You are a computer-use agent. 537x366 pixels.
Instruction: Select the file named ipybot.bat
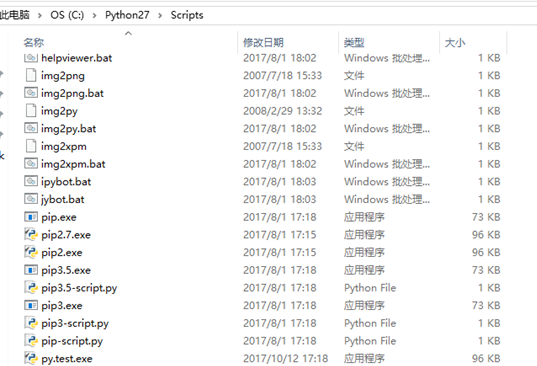pos(66,182)
